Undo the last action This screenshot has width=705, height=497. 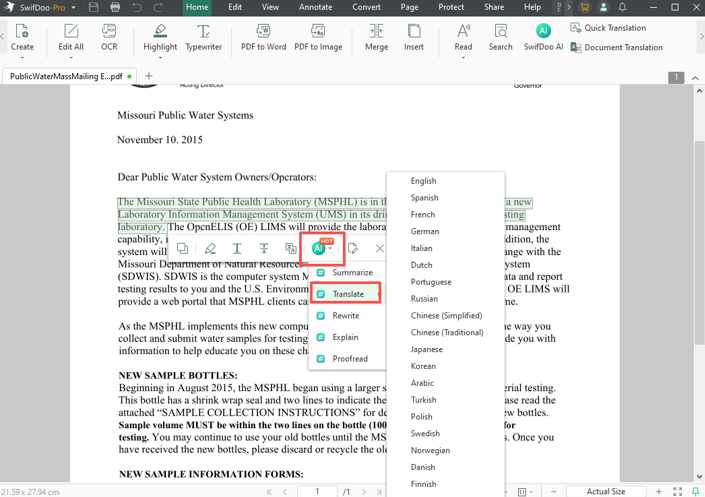coord(137,7)
